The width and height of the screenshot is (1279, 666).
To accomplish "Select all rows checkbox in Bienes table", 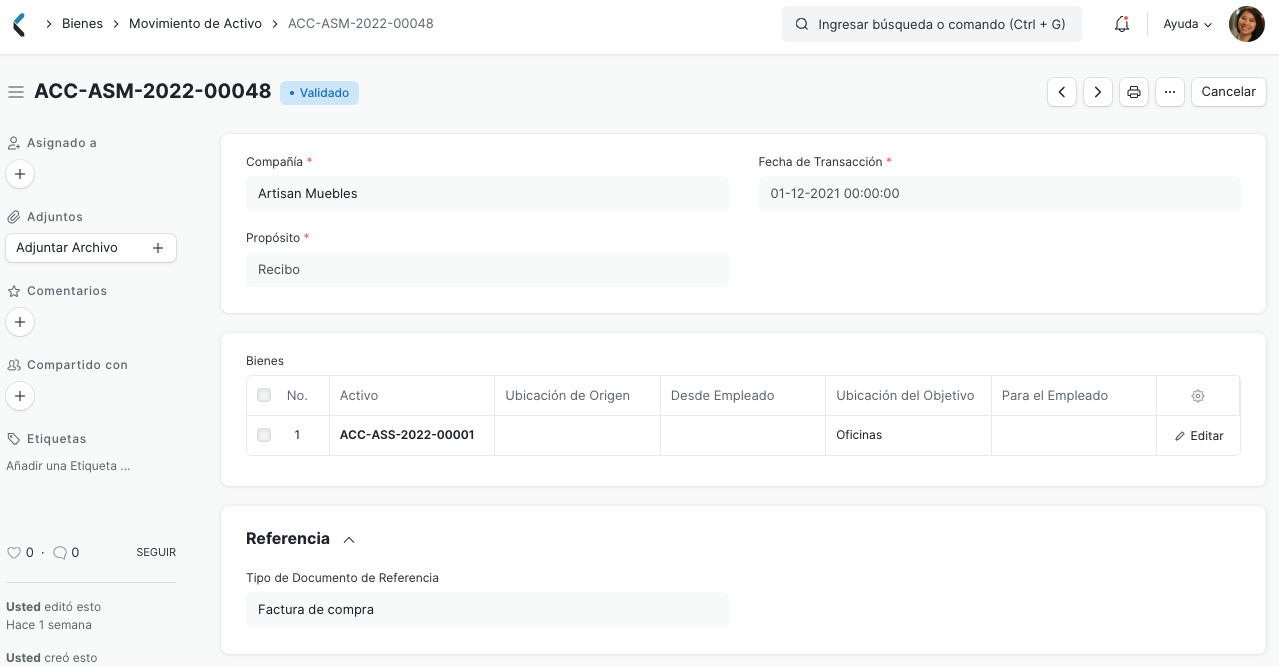I will click(x=264, y=395).
